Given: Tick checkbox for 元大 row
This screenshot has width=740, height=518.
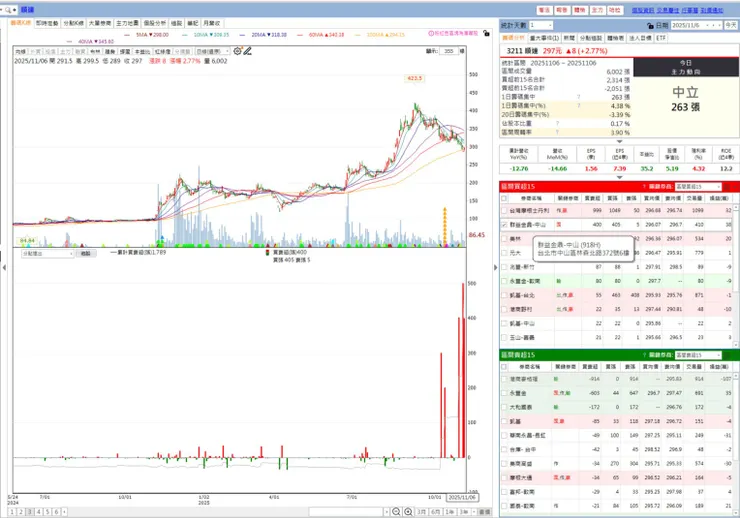Looking at the screenshot, I should tap(504, 253).
